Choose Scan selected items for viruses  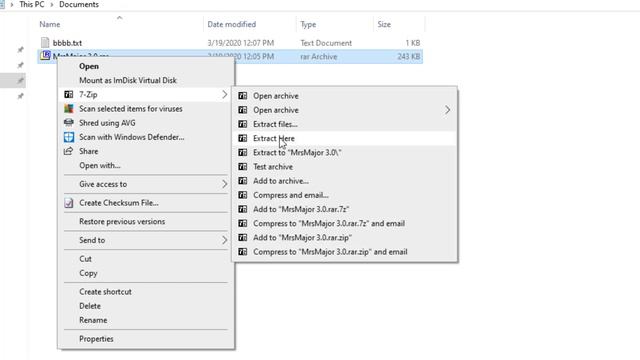point(131,109)
